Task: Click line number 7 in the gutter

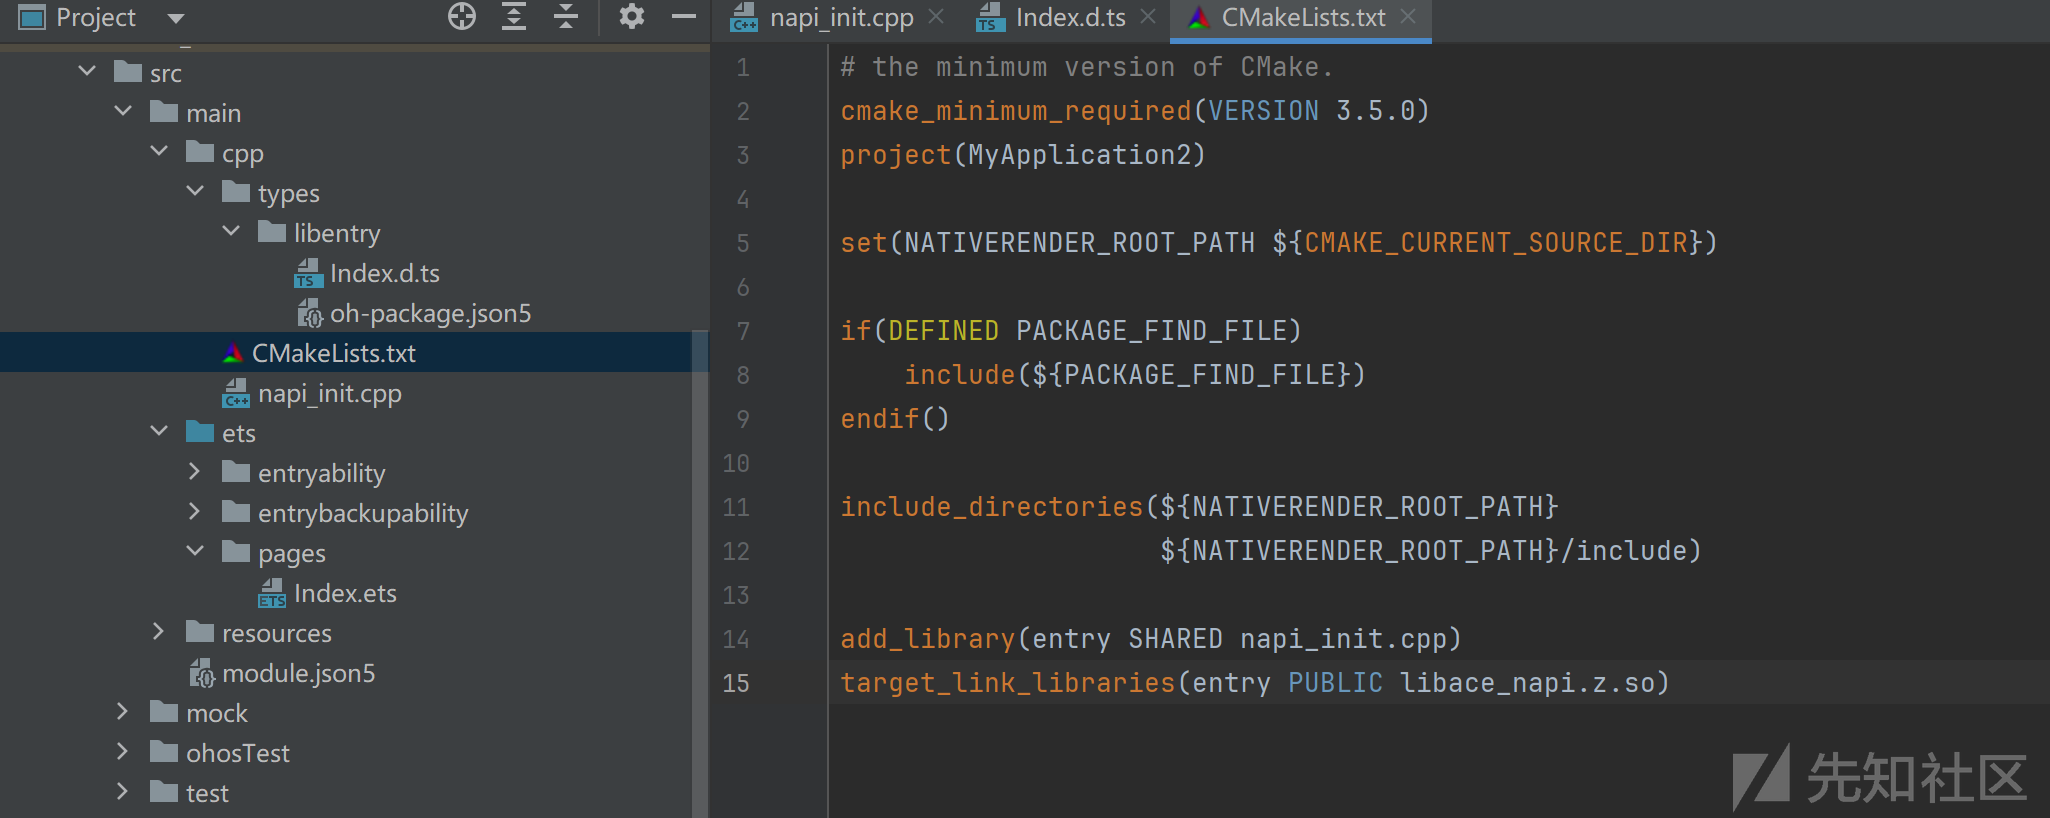Action: [743, 331]
